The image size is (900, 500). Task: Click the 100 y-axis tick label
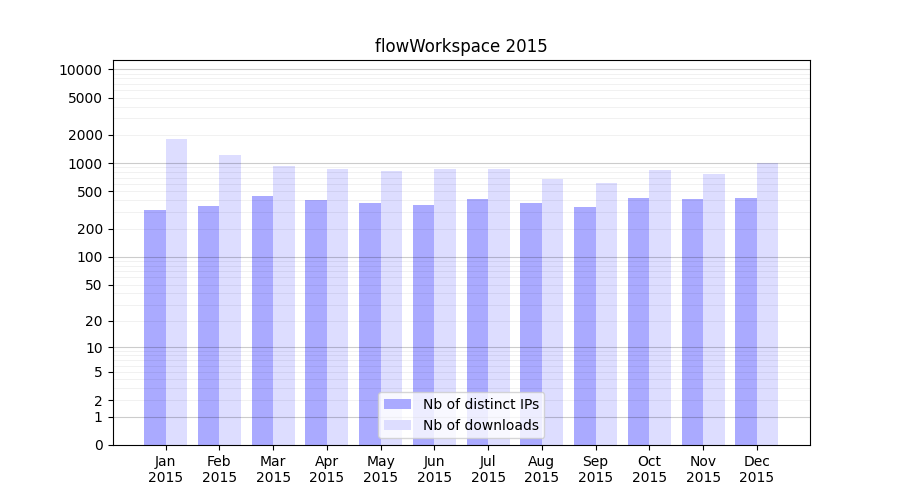(91, 257)
